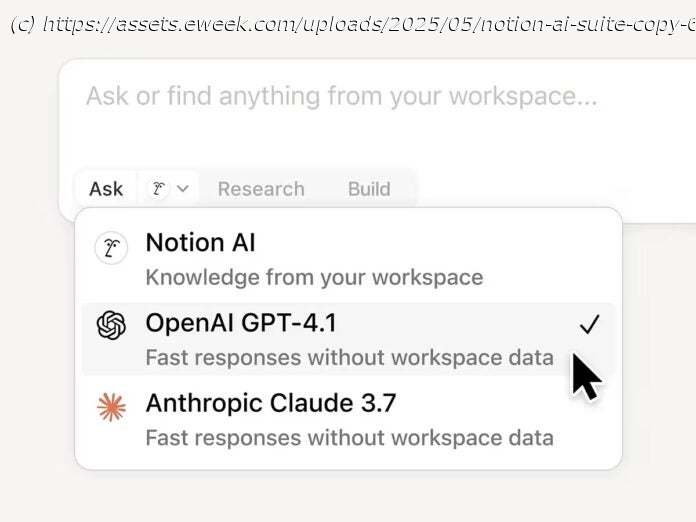The image size is (696, 522).
Task: Click the Notion AI face icon beside Ask
Action: [x=158, y=188]
